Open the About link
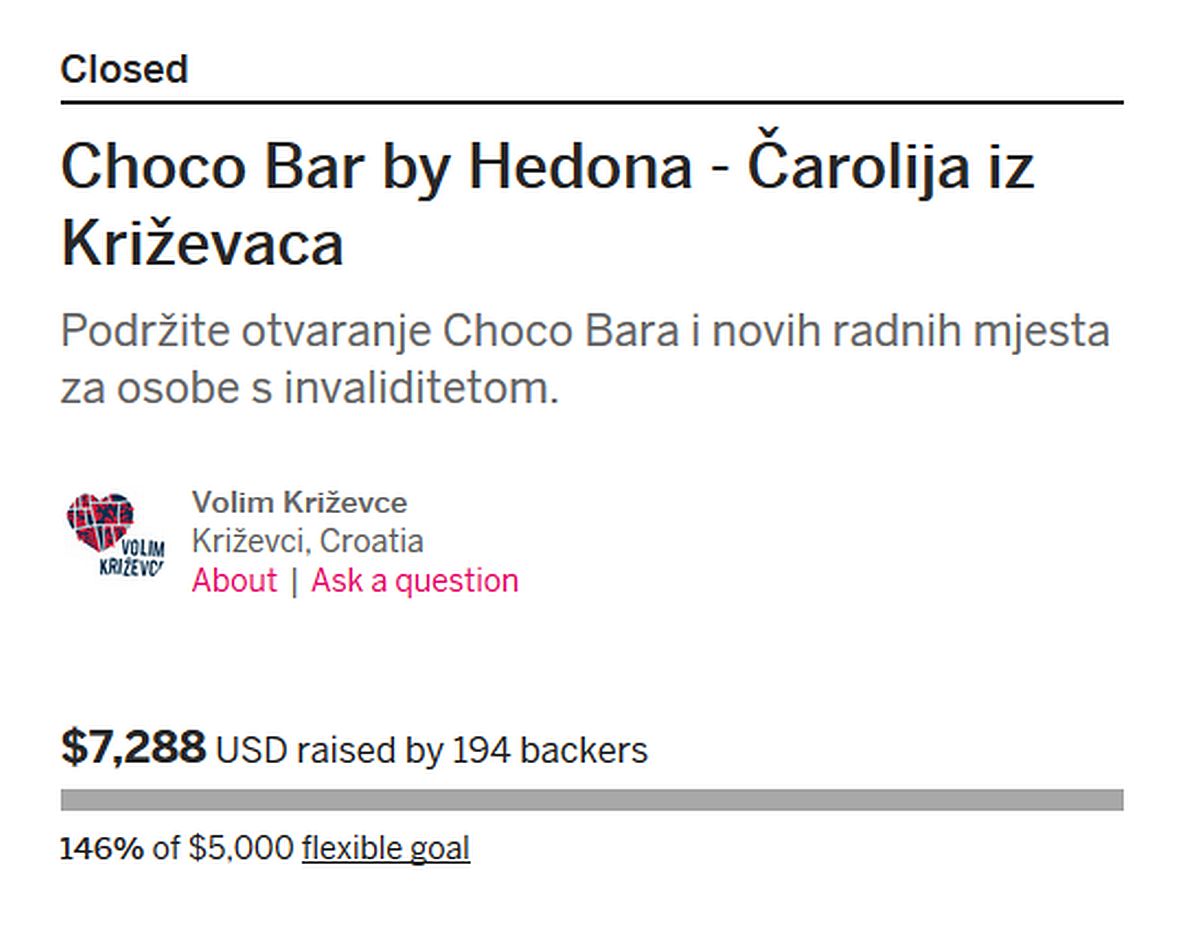The image size is (1200, 931). coord(234,581)
